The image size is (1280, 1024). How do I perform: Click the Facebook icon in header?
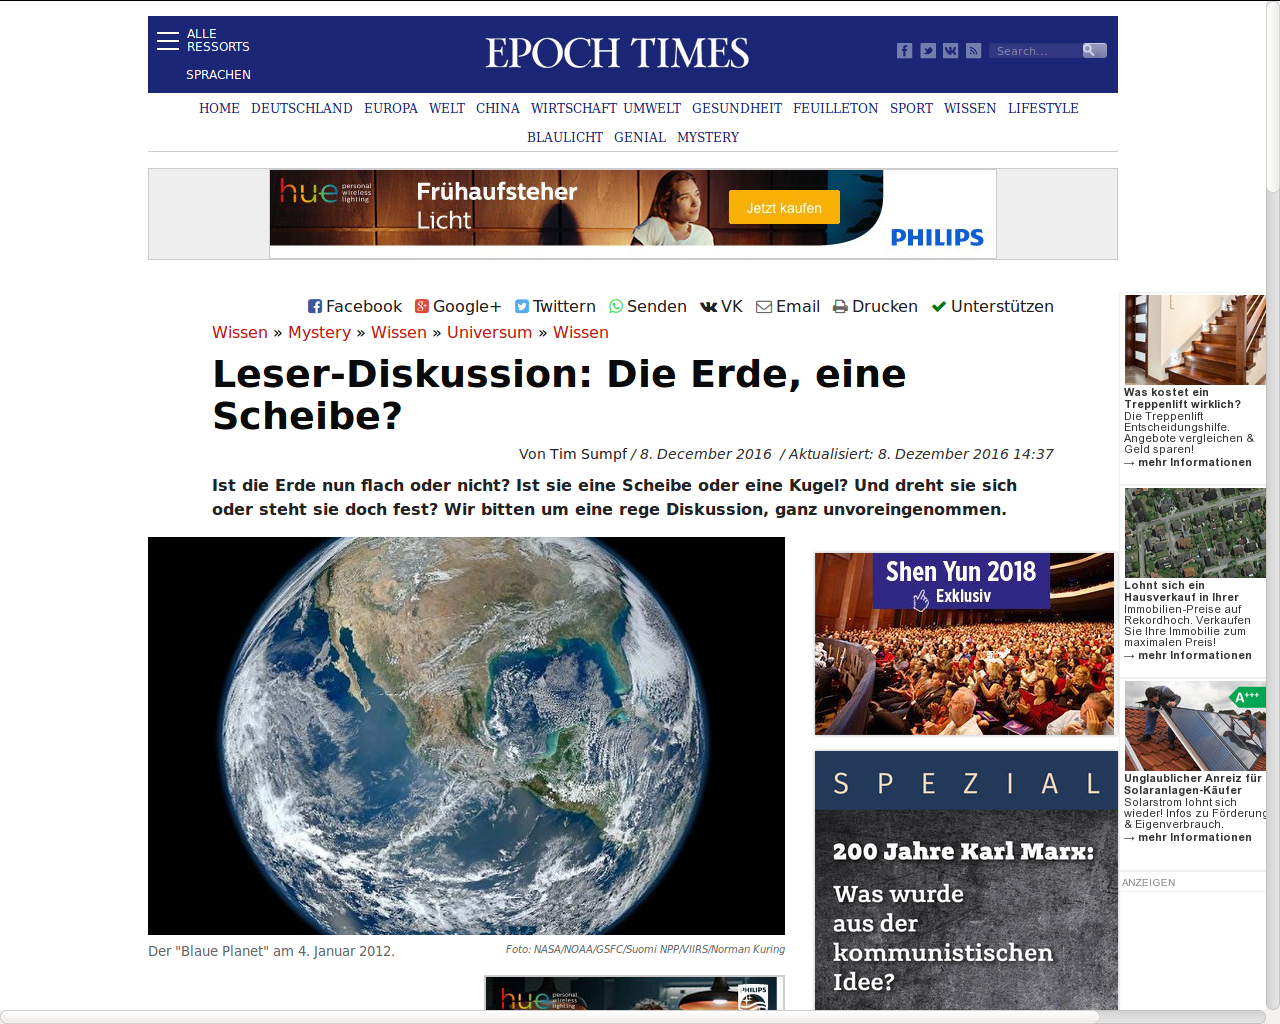(x=904, y=51)
